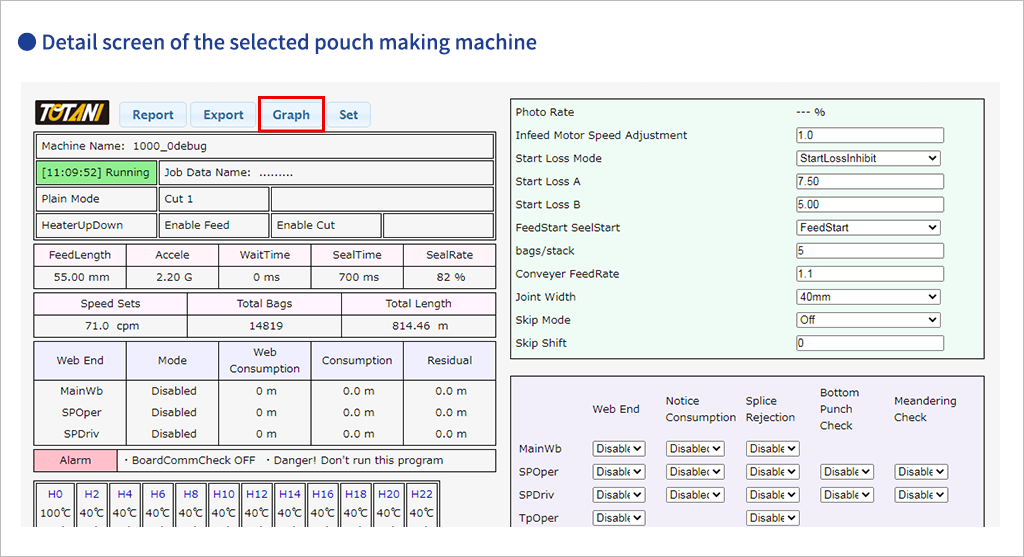Open the Skip Mode dropdown
The width and height of the screenshot is (1024, 557).
point(868,320)
